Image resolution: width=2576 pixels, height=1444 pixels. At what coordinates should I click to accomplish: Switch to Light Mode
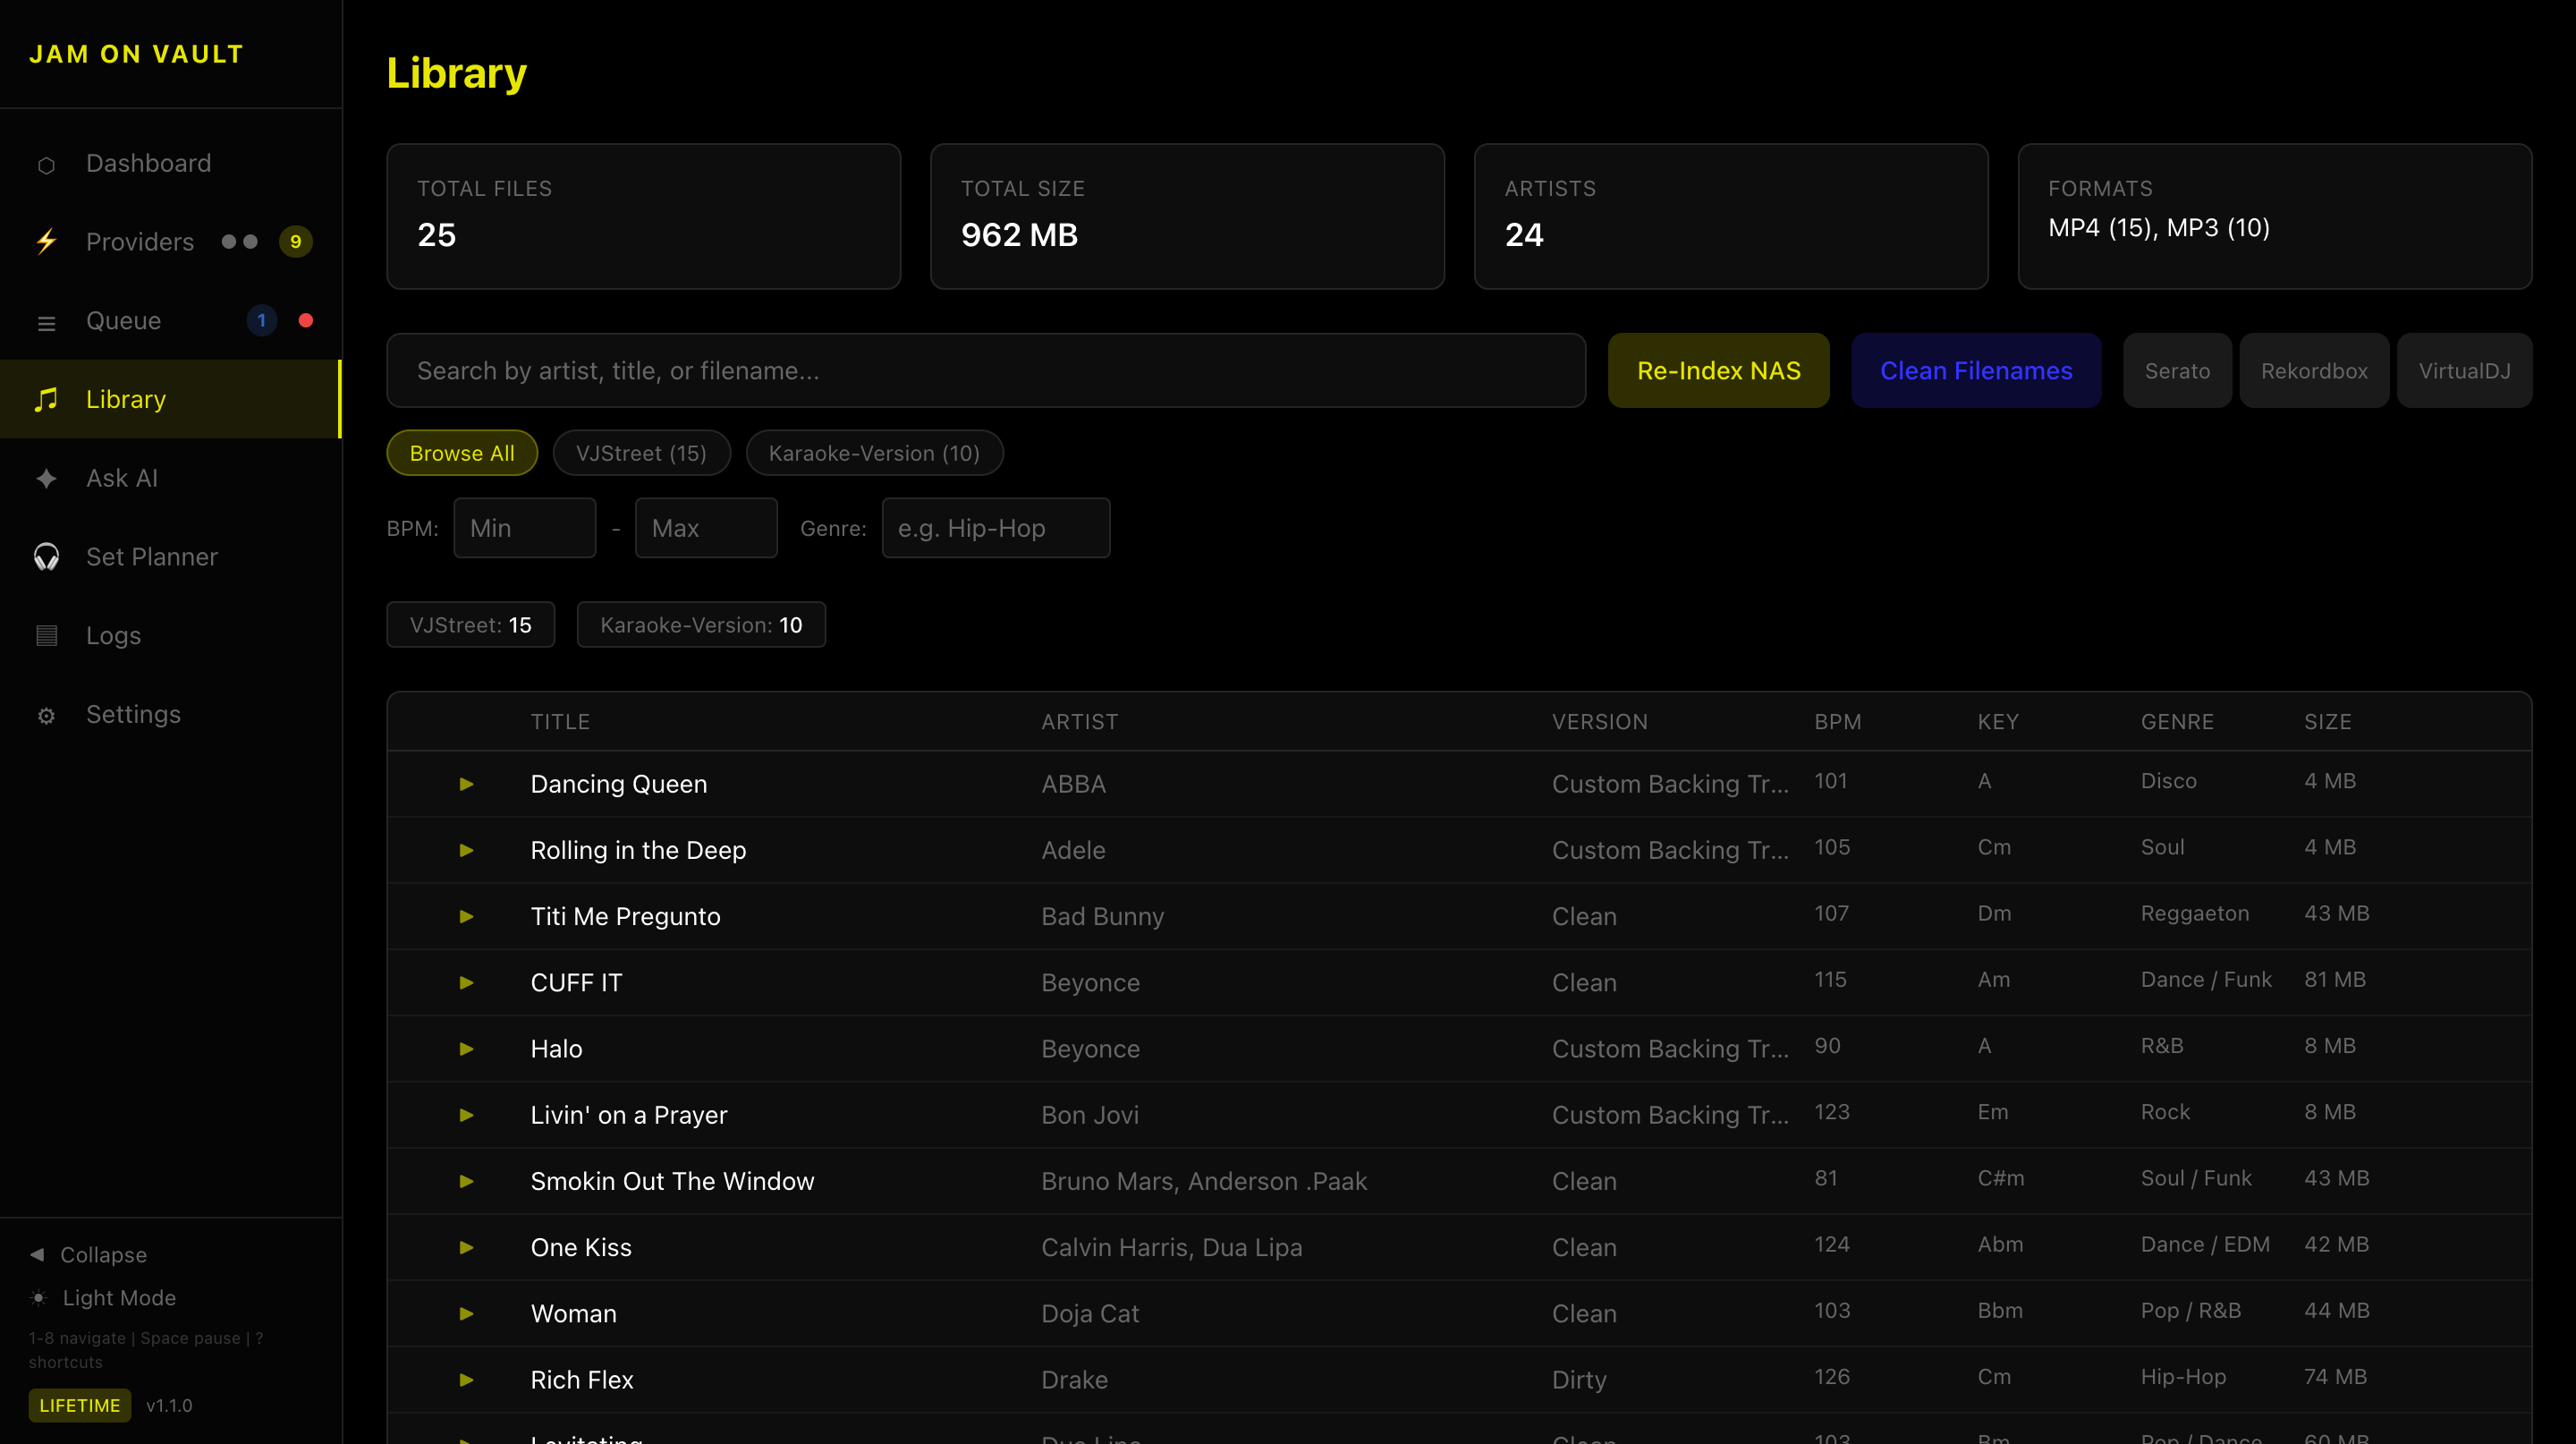tap(103, 1298)
